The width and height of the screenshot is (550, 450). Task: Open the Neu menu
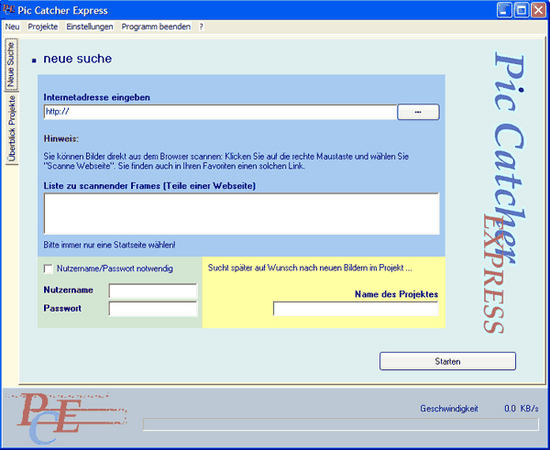pos(12,27)
